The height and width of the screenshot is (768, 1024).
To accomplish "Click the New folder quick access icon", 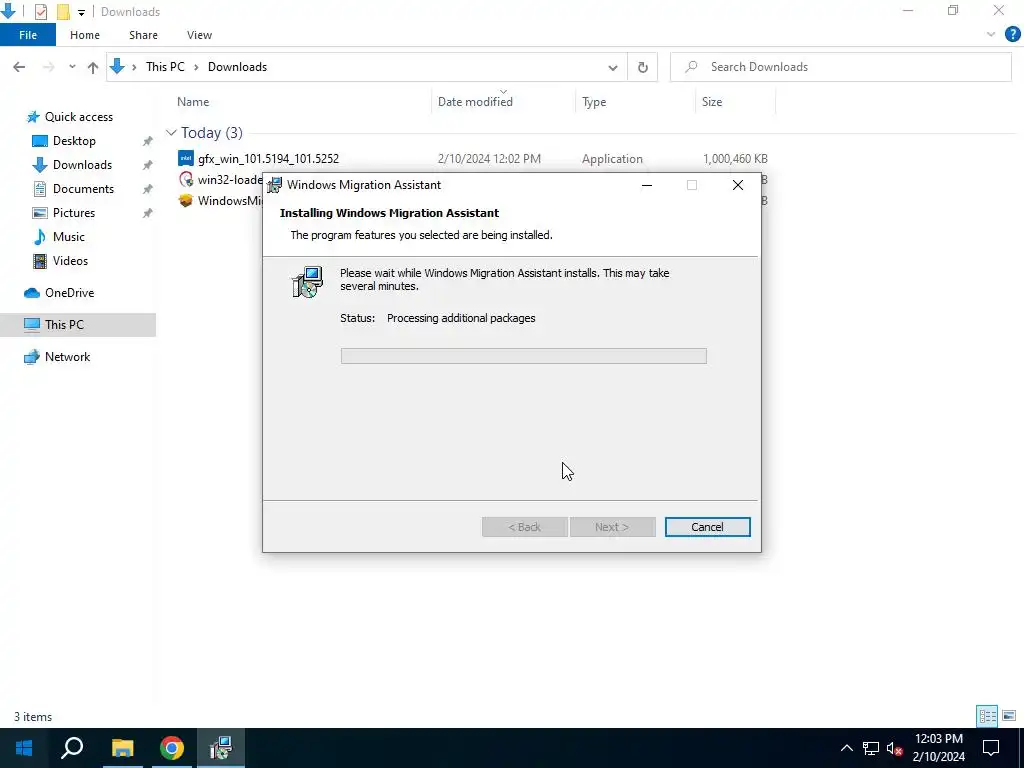I will pos(63,12).
